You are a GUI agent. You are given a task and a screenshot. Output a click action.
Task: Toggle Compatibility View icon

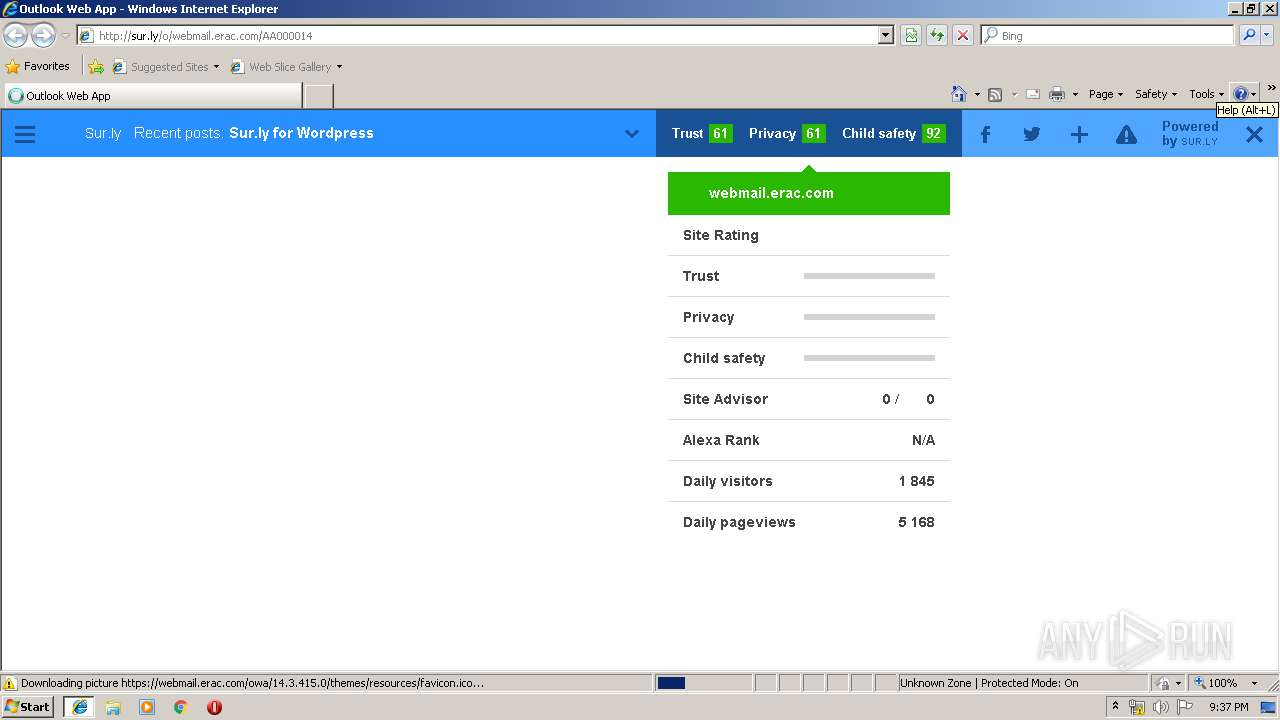click(x=911, y=35)
